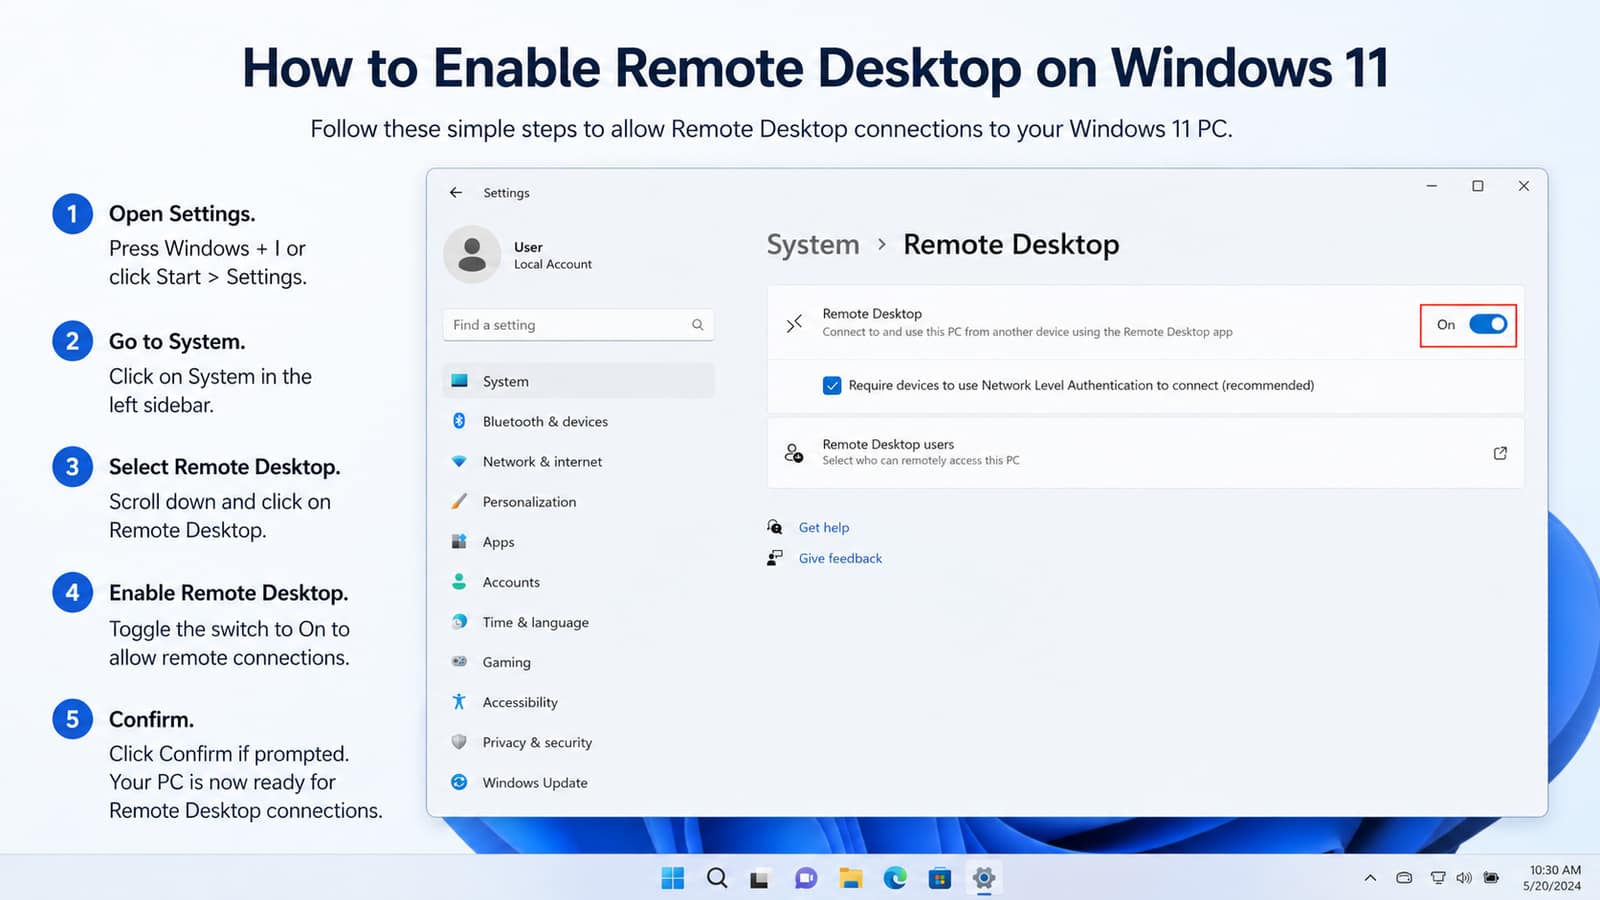Click the Accounts person icon
Screen dimensions: 1600x900
click(x=459, y=581)
